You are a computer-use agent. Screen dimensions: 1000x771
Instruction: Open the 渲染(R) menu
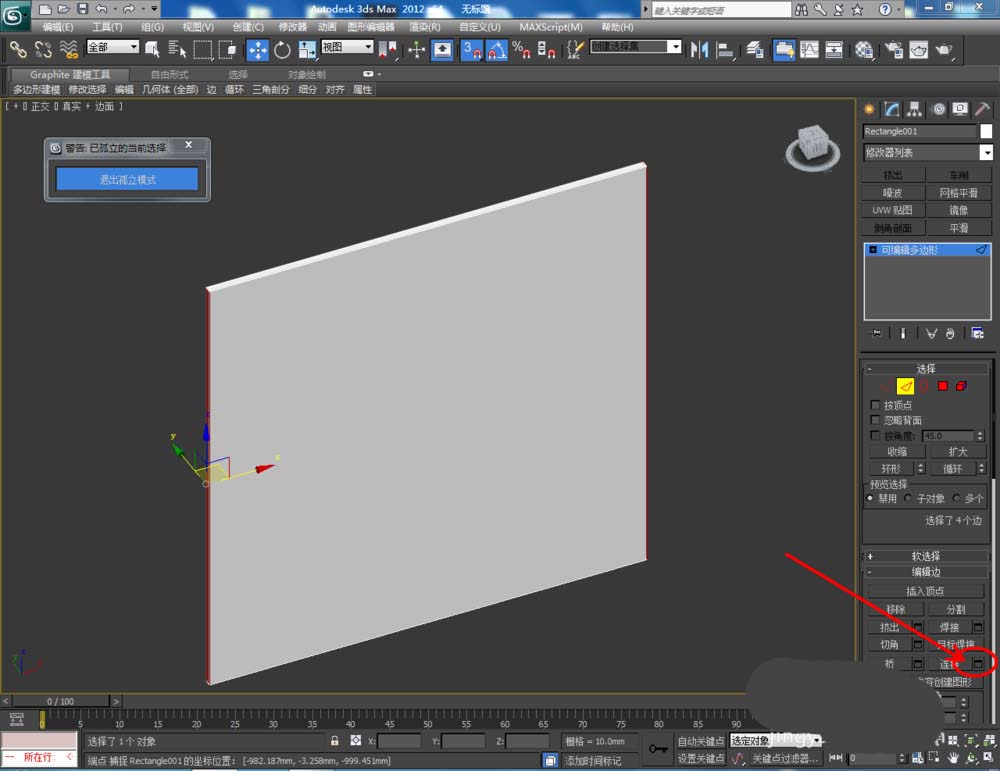tap(425, 27)
